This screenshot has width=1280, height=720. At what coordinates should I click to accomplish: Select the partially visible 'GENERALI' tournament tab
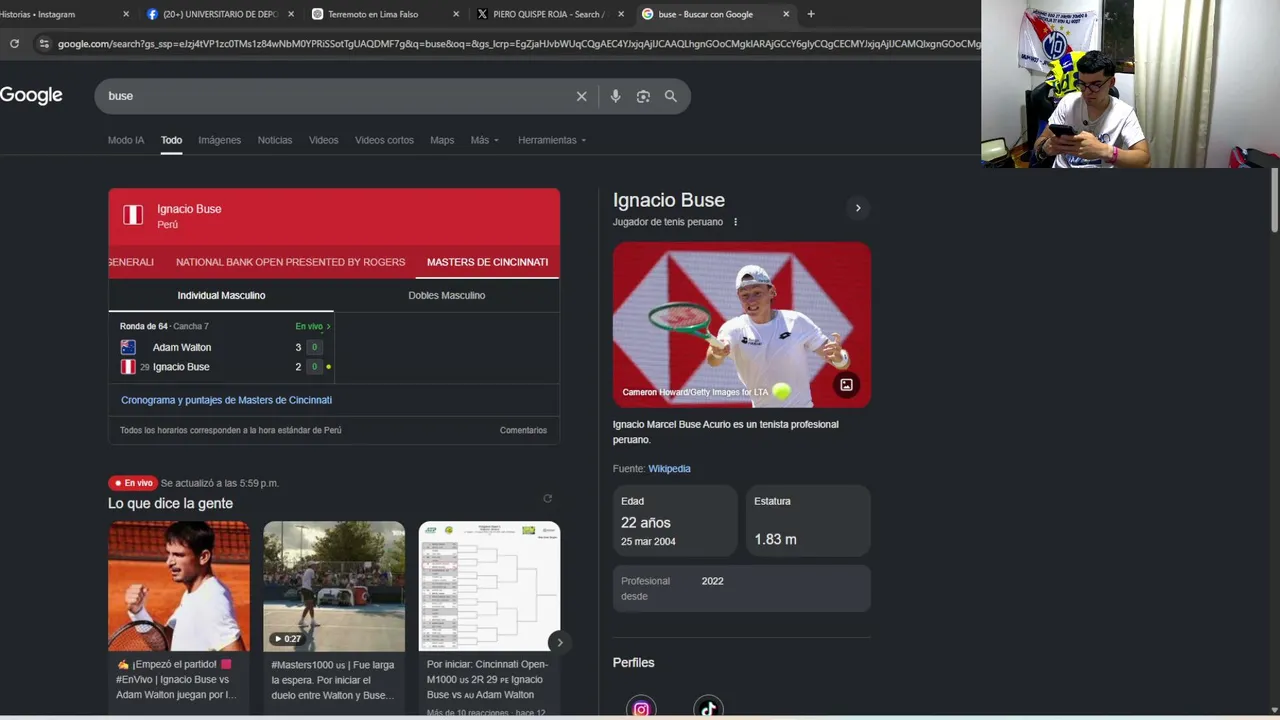131,262
